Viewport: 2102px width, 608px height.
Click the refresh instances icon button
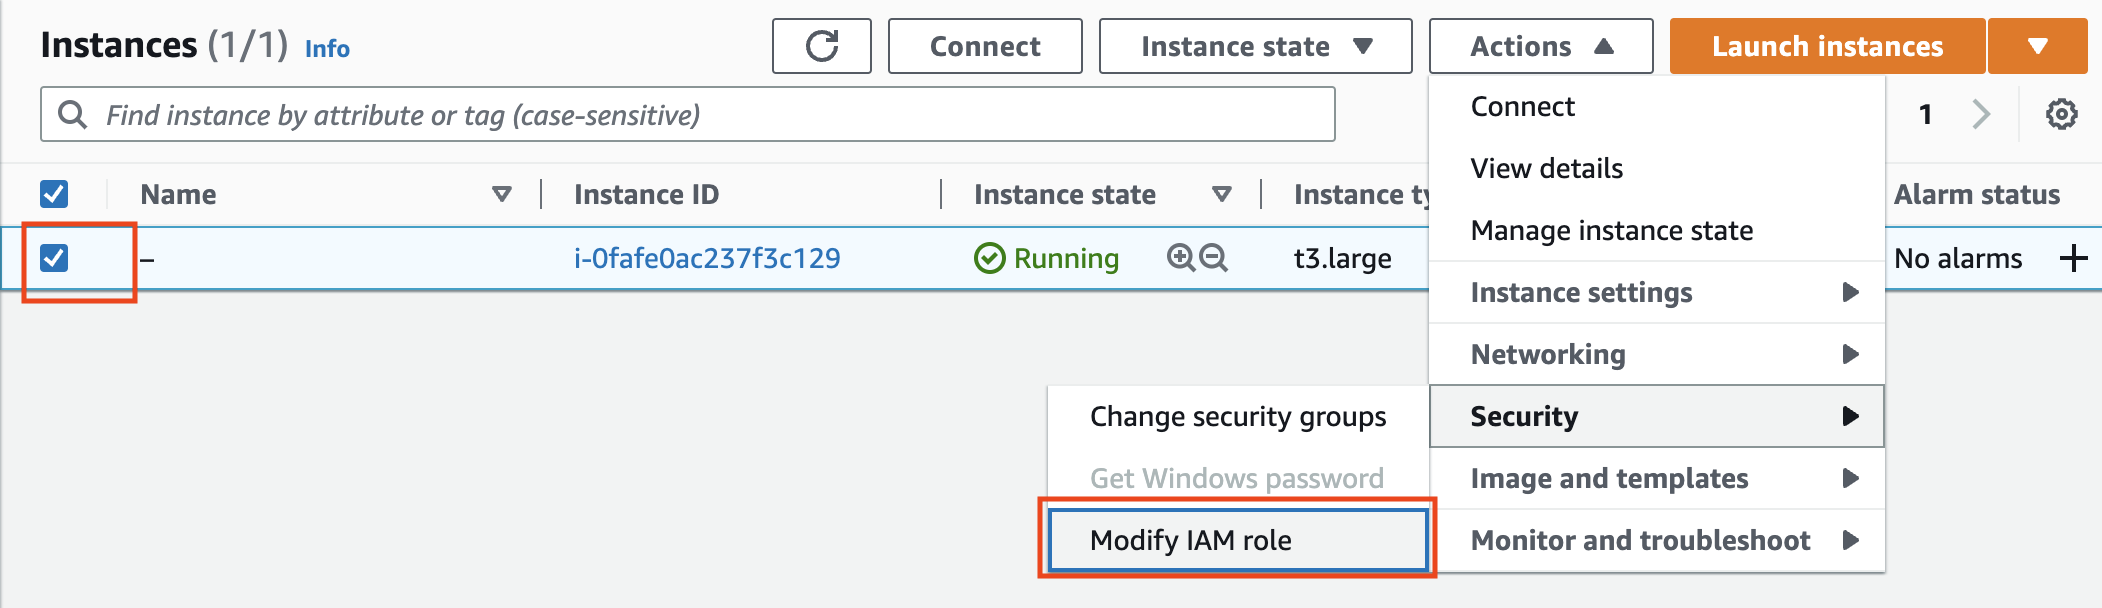click(x=821, y=46)
